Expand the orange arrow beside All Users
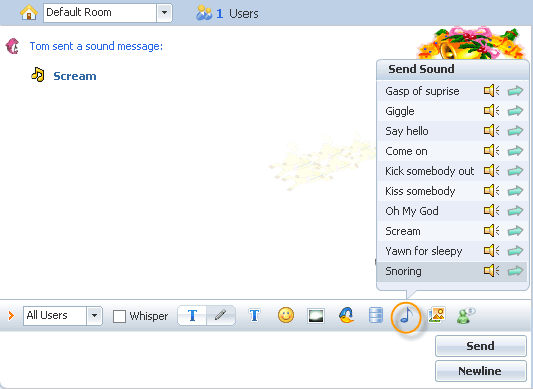This screenshot has width=533, height=389. [x=11, y=316]
